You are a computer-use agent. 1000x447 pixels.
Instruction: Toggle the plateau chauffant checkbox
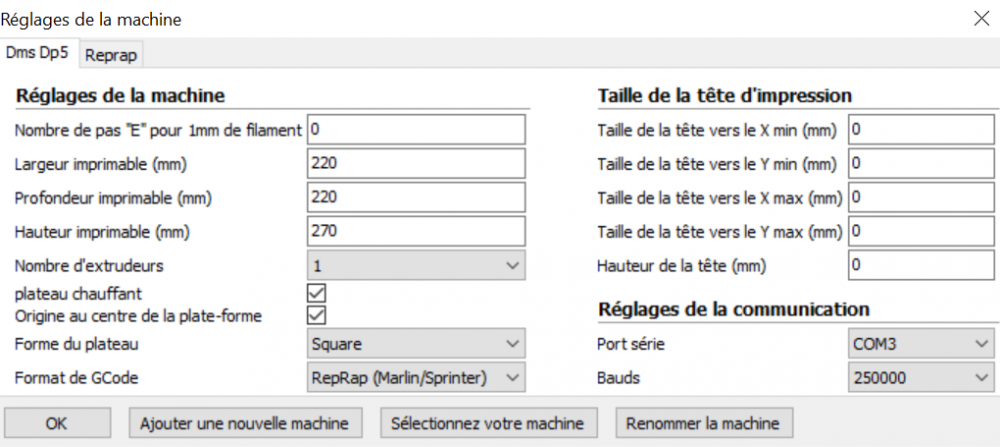tap(317, 294)
